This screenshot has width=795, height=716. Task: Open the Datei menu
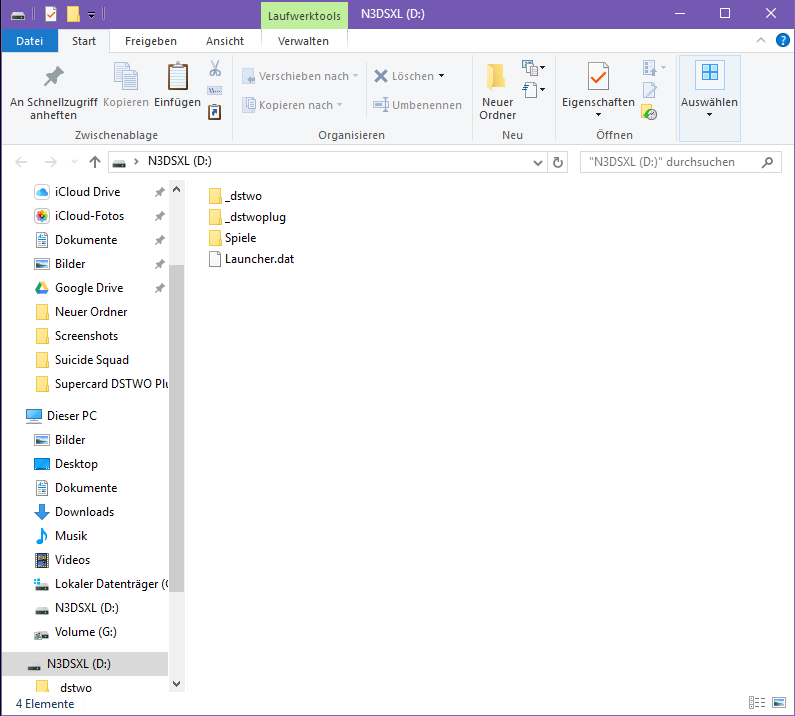pos(29,41)
